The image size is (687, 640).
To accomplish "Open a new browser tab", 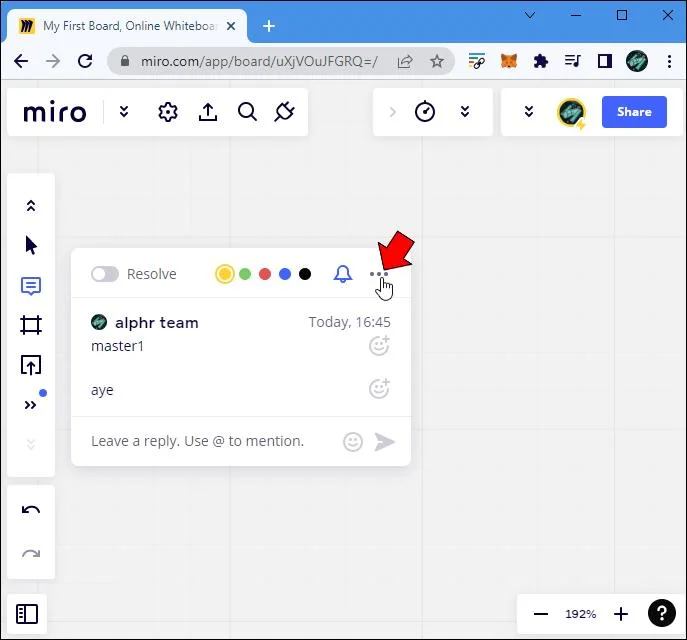I will [x=269, y=26].
